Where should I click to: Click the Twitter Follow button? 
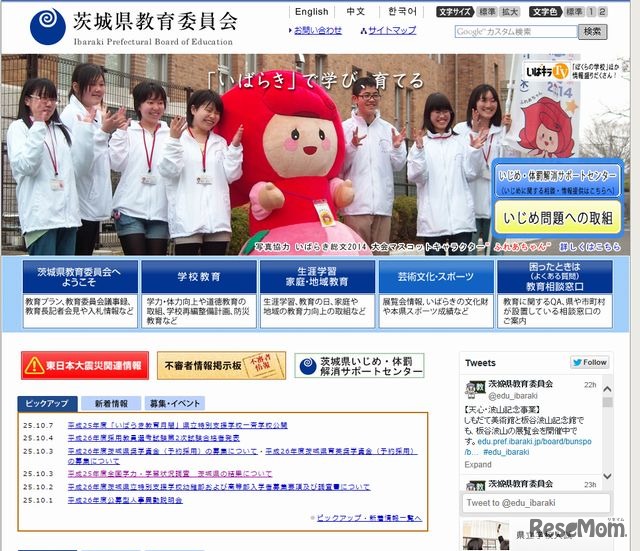pos(589,362)
